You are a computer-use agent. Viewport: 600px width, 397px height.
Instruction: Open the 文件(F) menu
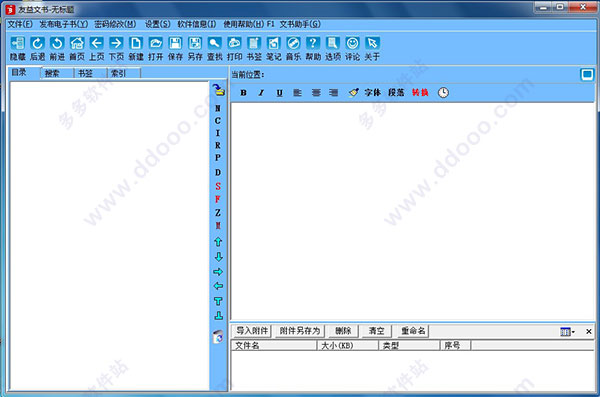coord(20,24)
